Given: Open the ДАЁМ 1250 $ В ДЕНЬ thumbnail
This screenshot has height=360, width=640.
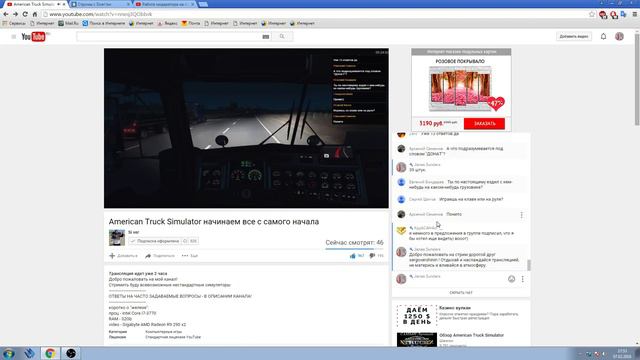Looking at the screenshot, I should coord(417,316).
